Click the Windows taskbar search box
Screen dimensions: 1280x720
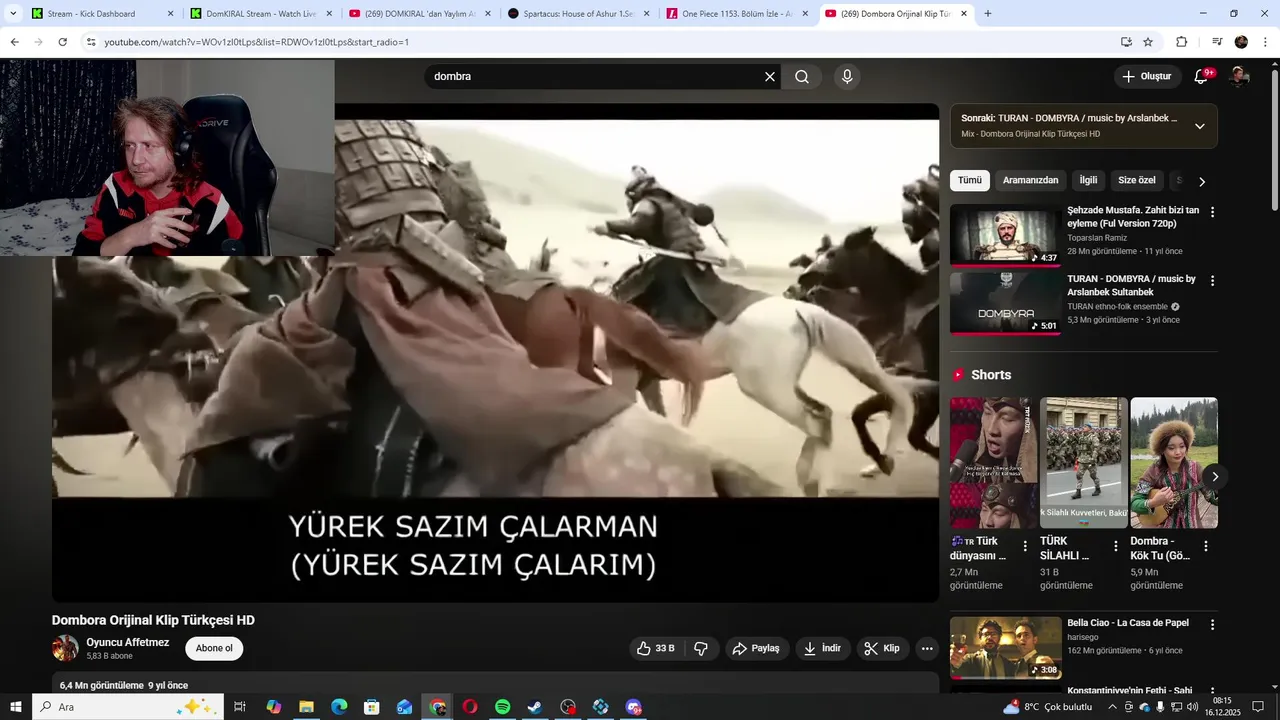point(129,707)
